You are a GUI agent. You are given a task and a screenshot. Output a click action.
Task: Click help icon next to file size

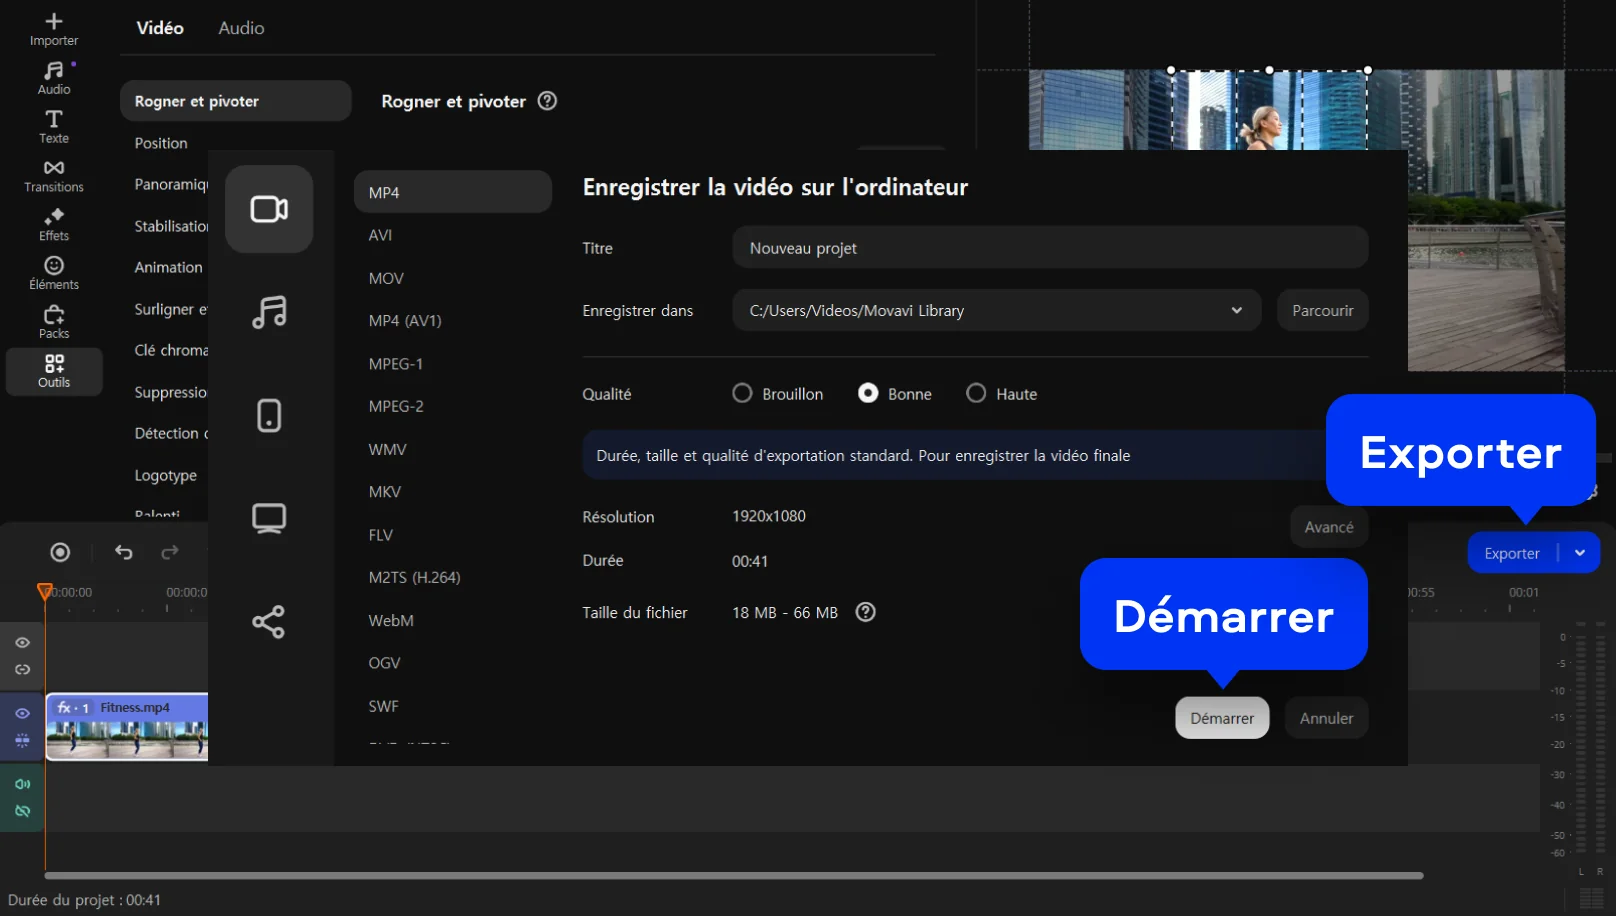(x=866, y=612)
